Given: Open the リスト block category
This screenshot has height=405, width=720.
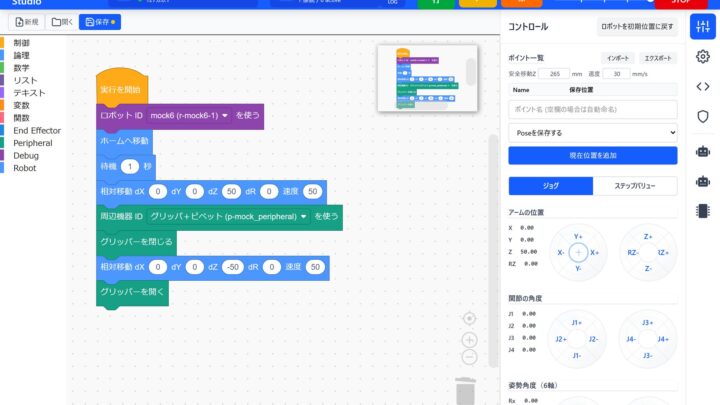Looking at the screenshot, I should click(x=25, y=80).
